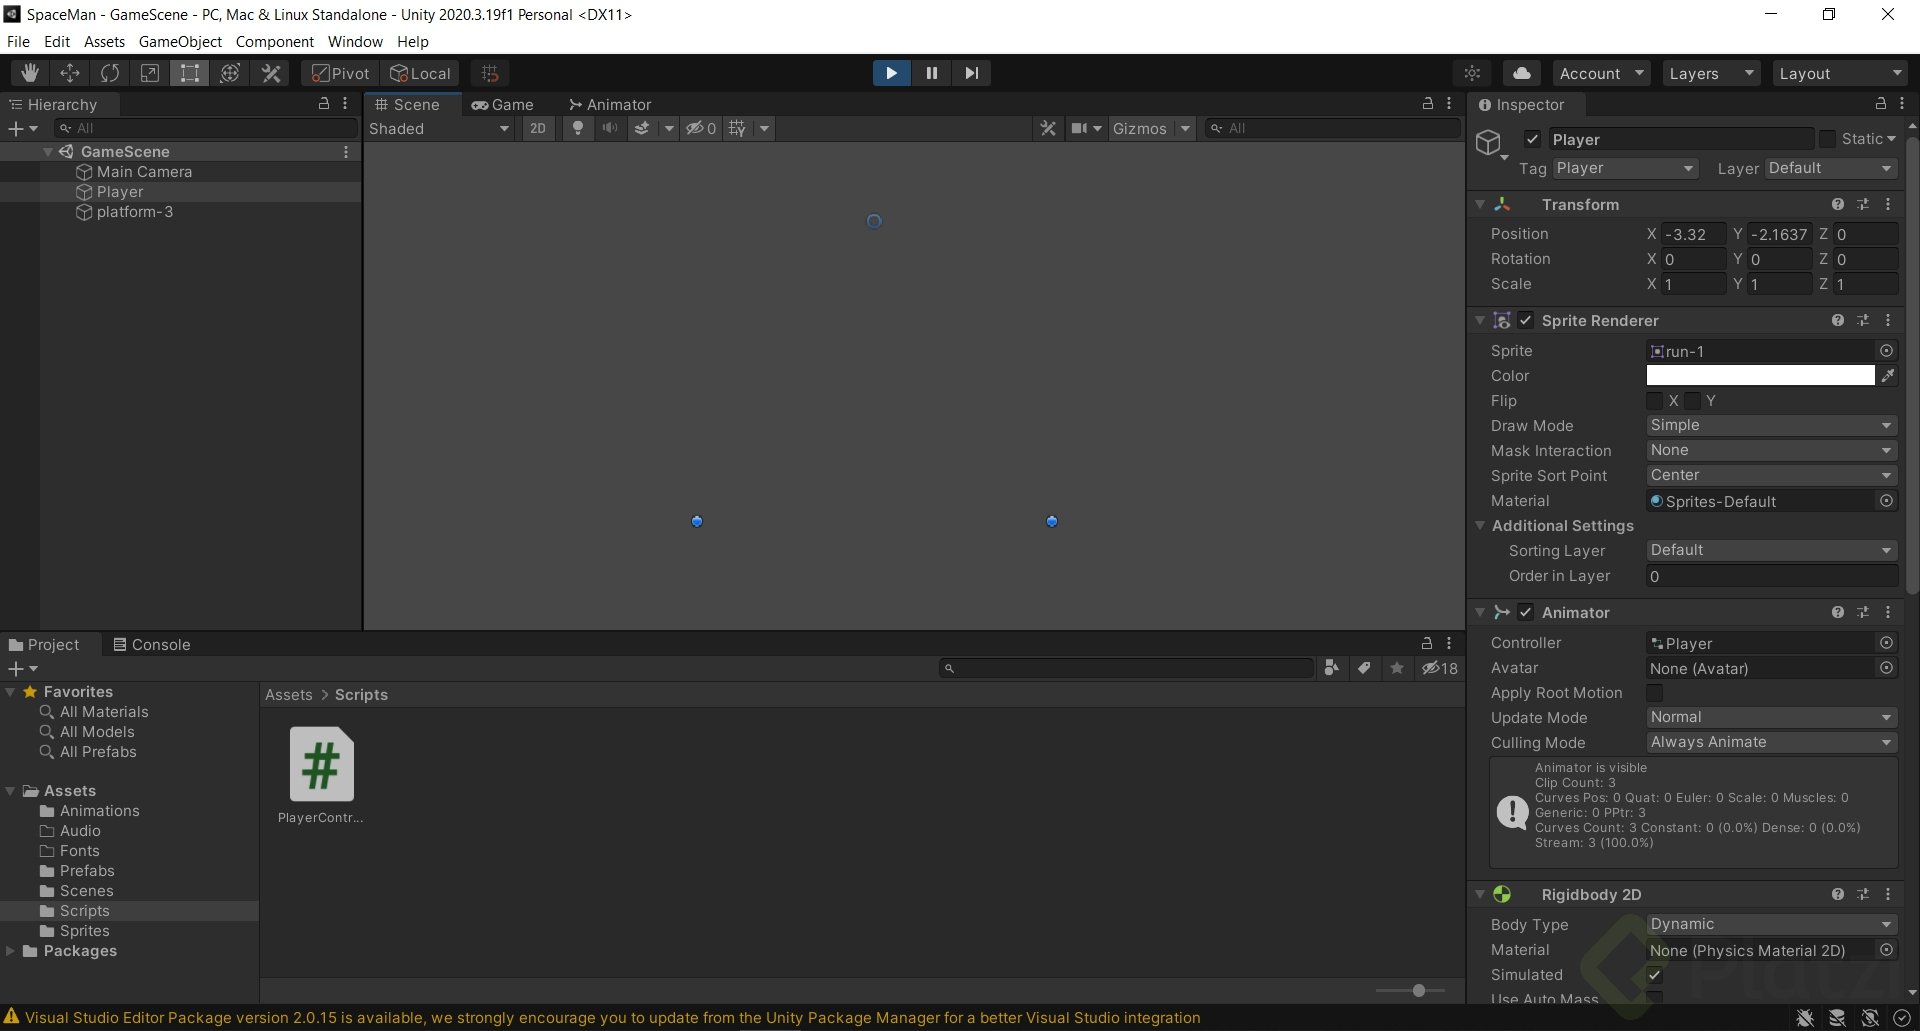Toggle 2D view mode in the Scene view
1920x1031 pixels.
(537, 128)
